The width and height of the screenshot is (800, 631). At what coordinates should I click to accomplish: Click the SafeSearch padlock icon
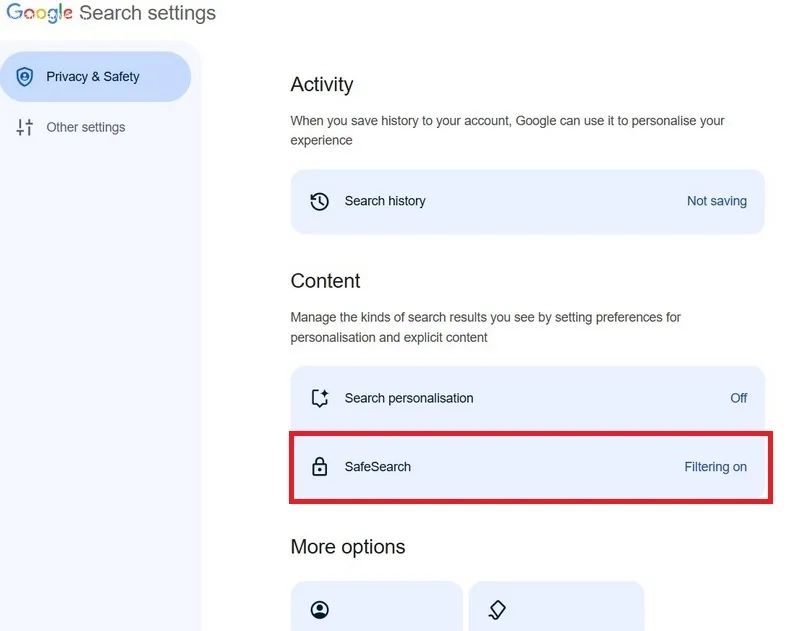319,466
